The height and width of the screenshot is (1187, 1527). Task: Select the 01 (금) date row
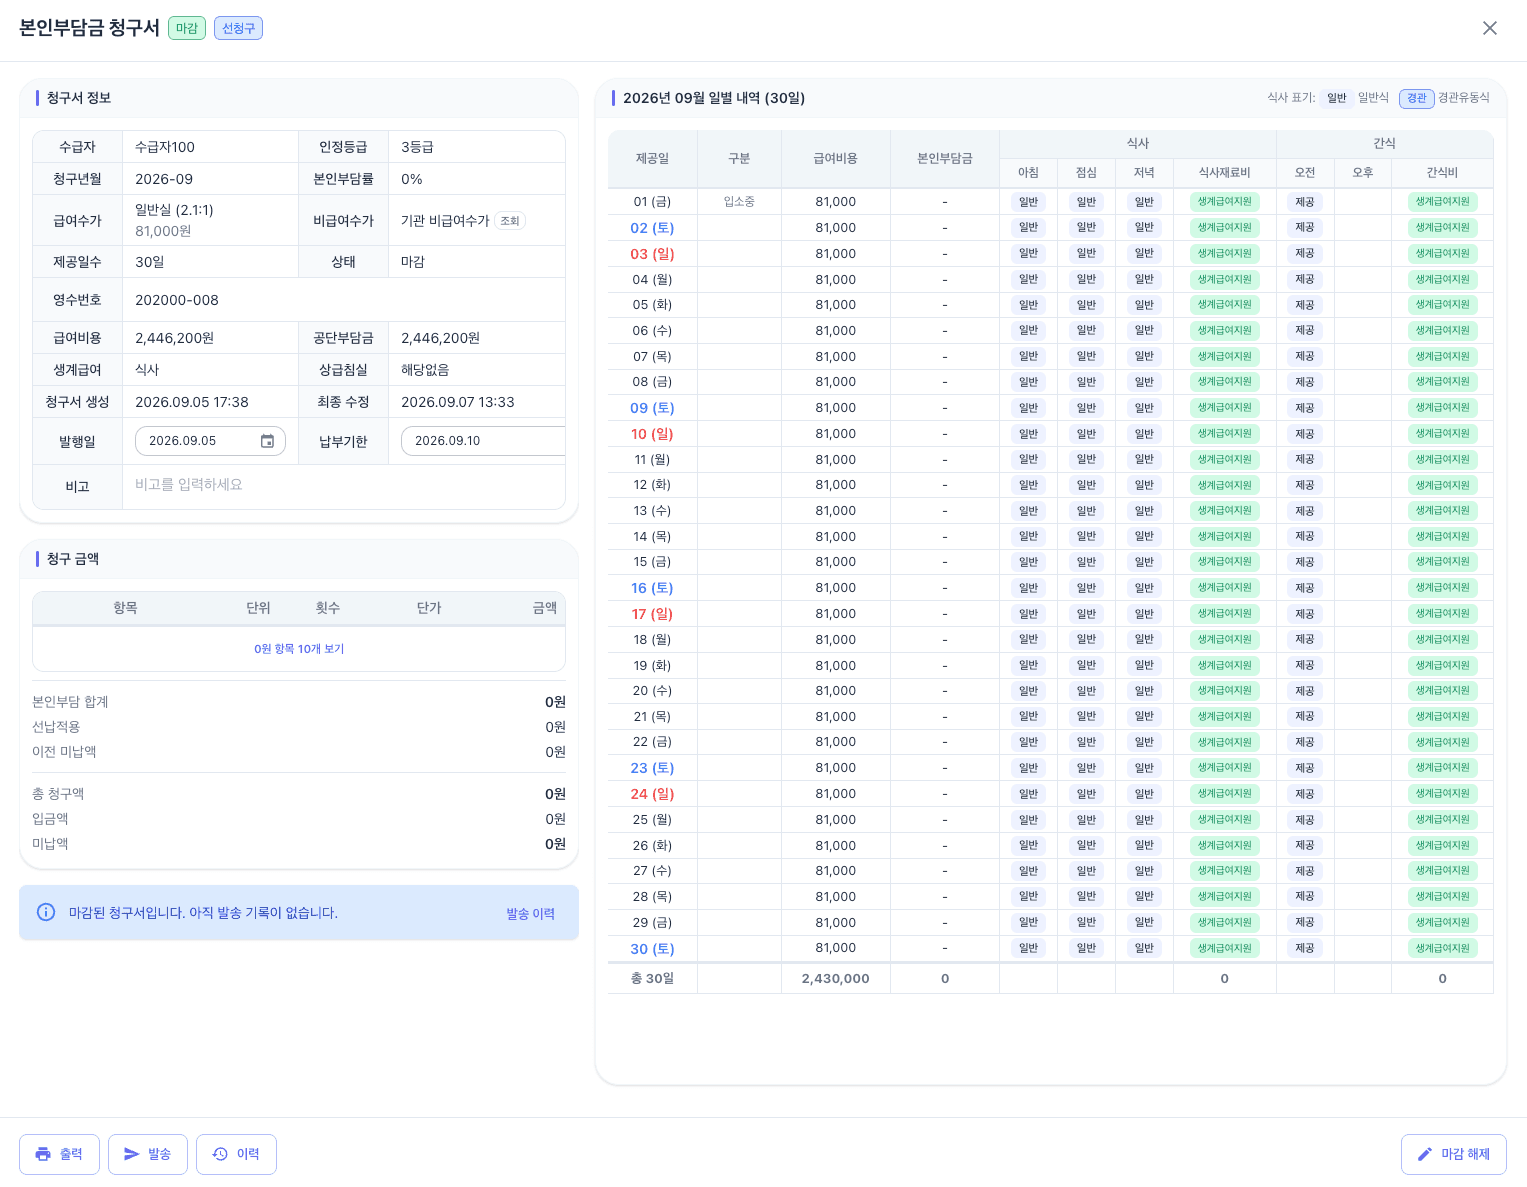[1050, 202]
